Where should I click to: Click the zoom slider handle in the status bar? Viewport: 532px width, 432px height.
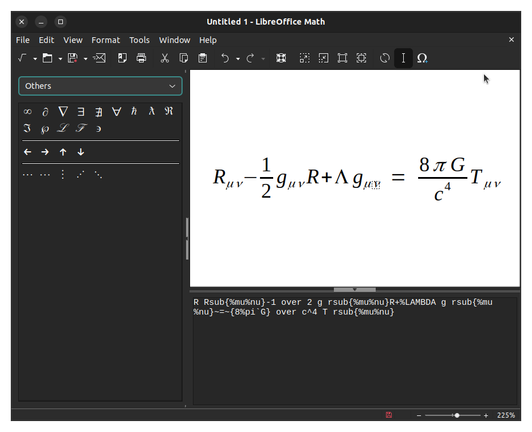coord(457,415)
